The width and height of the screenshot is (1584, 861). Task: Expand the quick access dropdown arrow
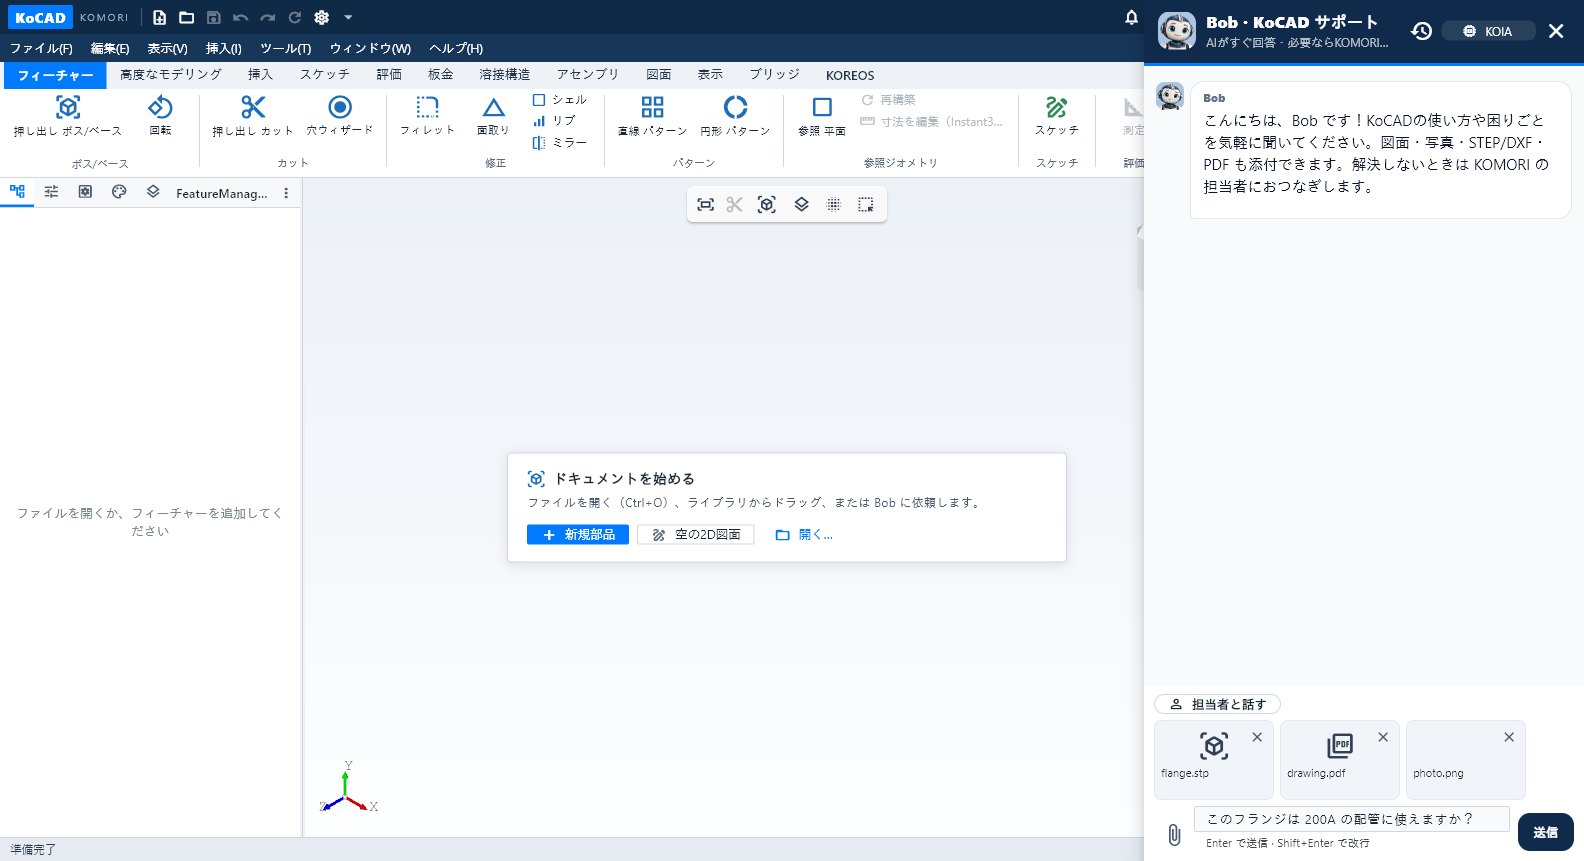click(348, 17)
